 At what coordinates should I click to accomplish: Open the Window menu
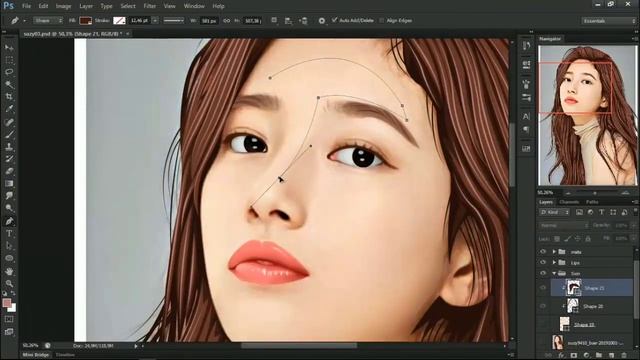(194, 6)
